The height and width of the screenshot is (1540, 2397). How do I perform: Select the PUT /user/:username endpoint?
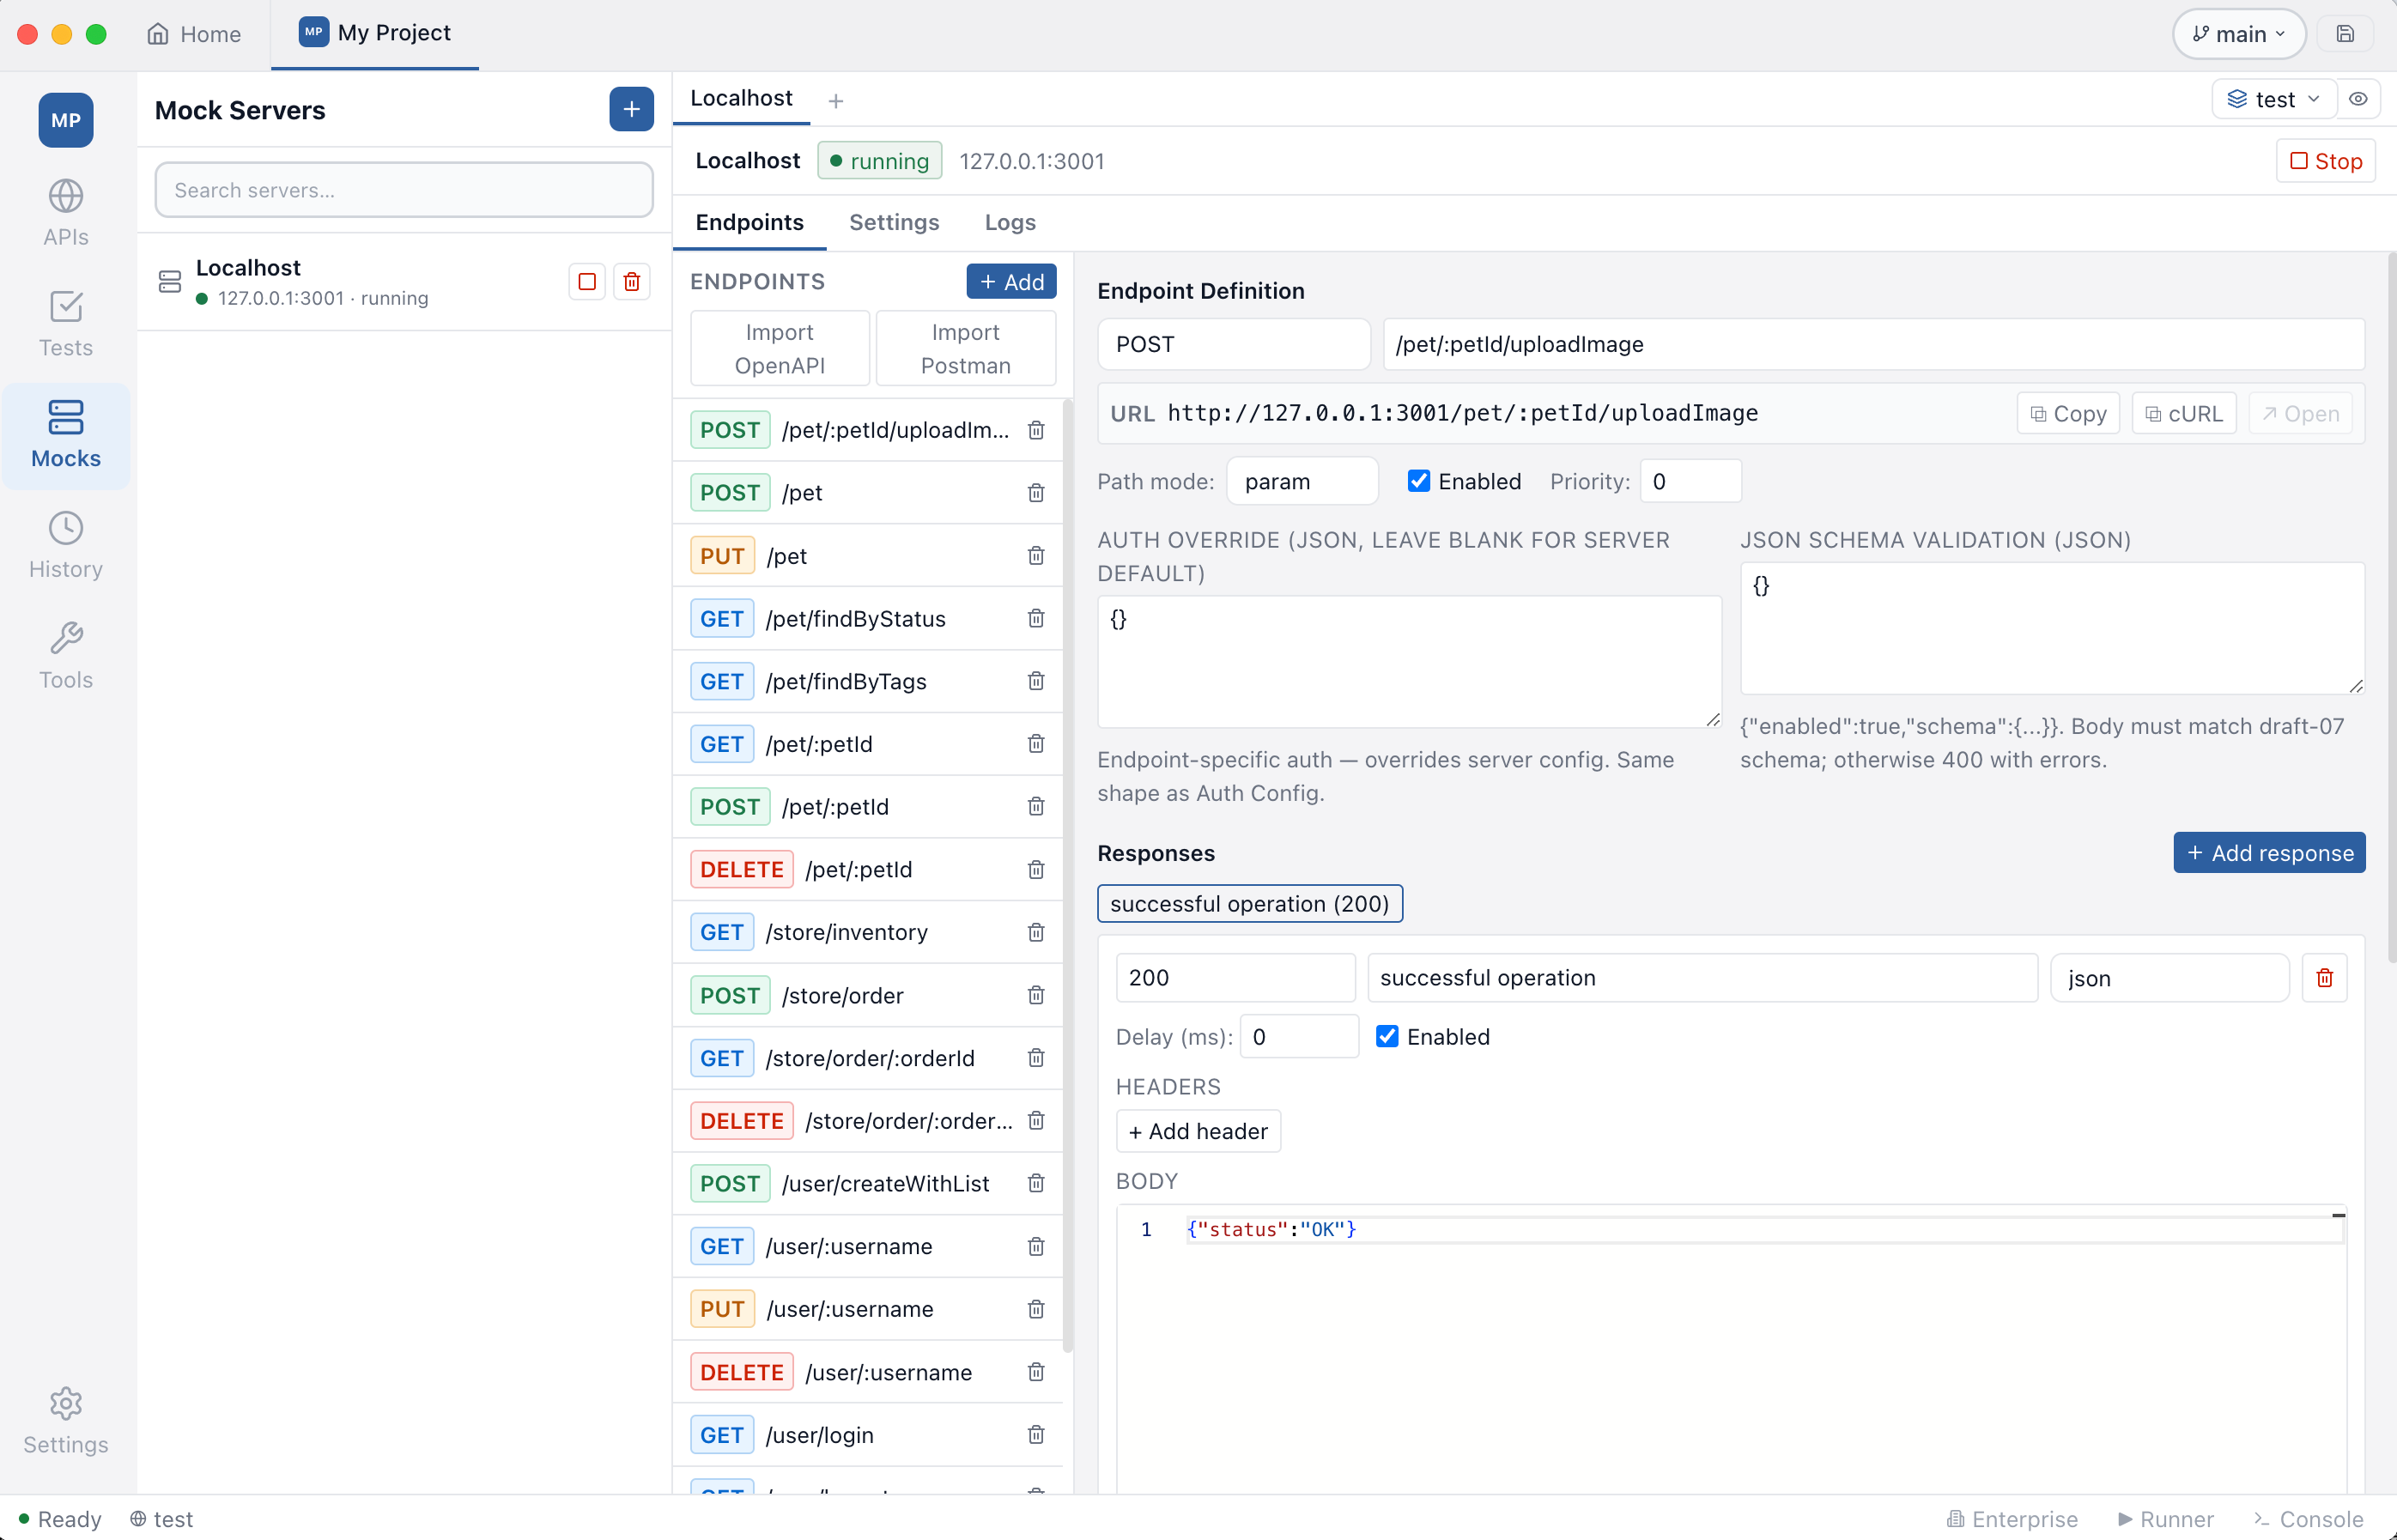(x=867, y=1309)
